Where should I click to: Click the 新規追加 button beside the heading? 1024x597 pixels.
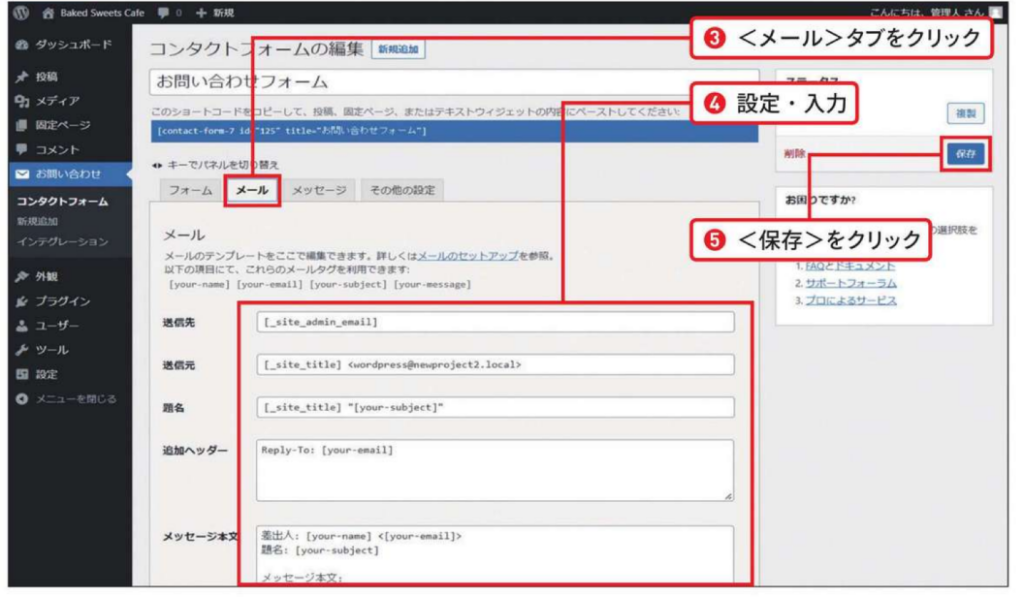click(x=398, y=49)
